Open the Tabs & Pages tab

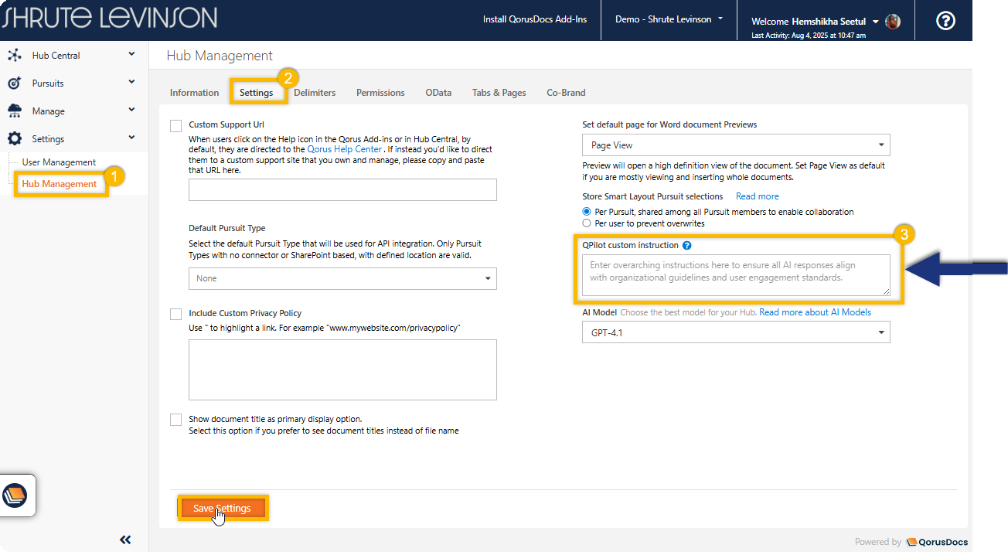point(499,93)
